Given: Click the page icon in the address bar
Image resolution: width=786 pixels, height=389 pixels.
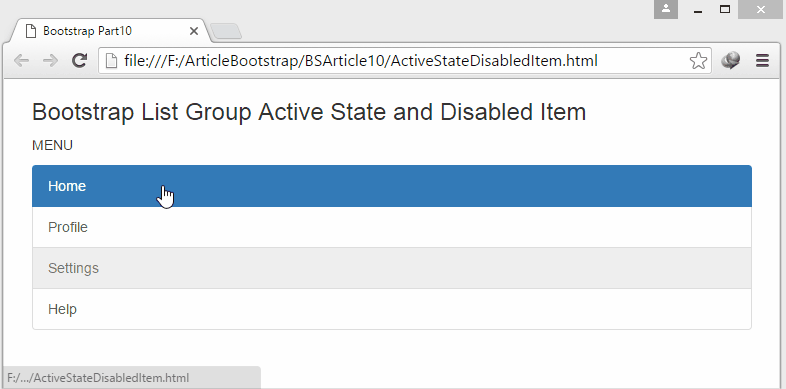Looking at the screenshot, I should coord(113,61).
